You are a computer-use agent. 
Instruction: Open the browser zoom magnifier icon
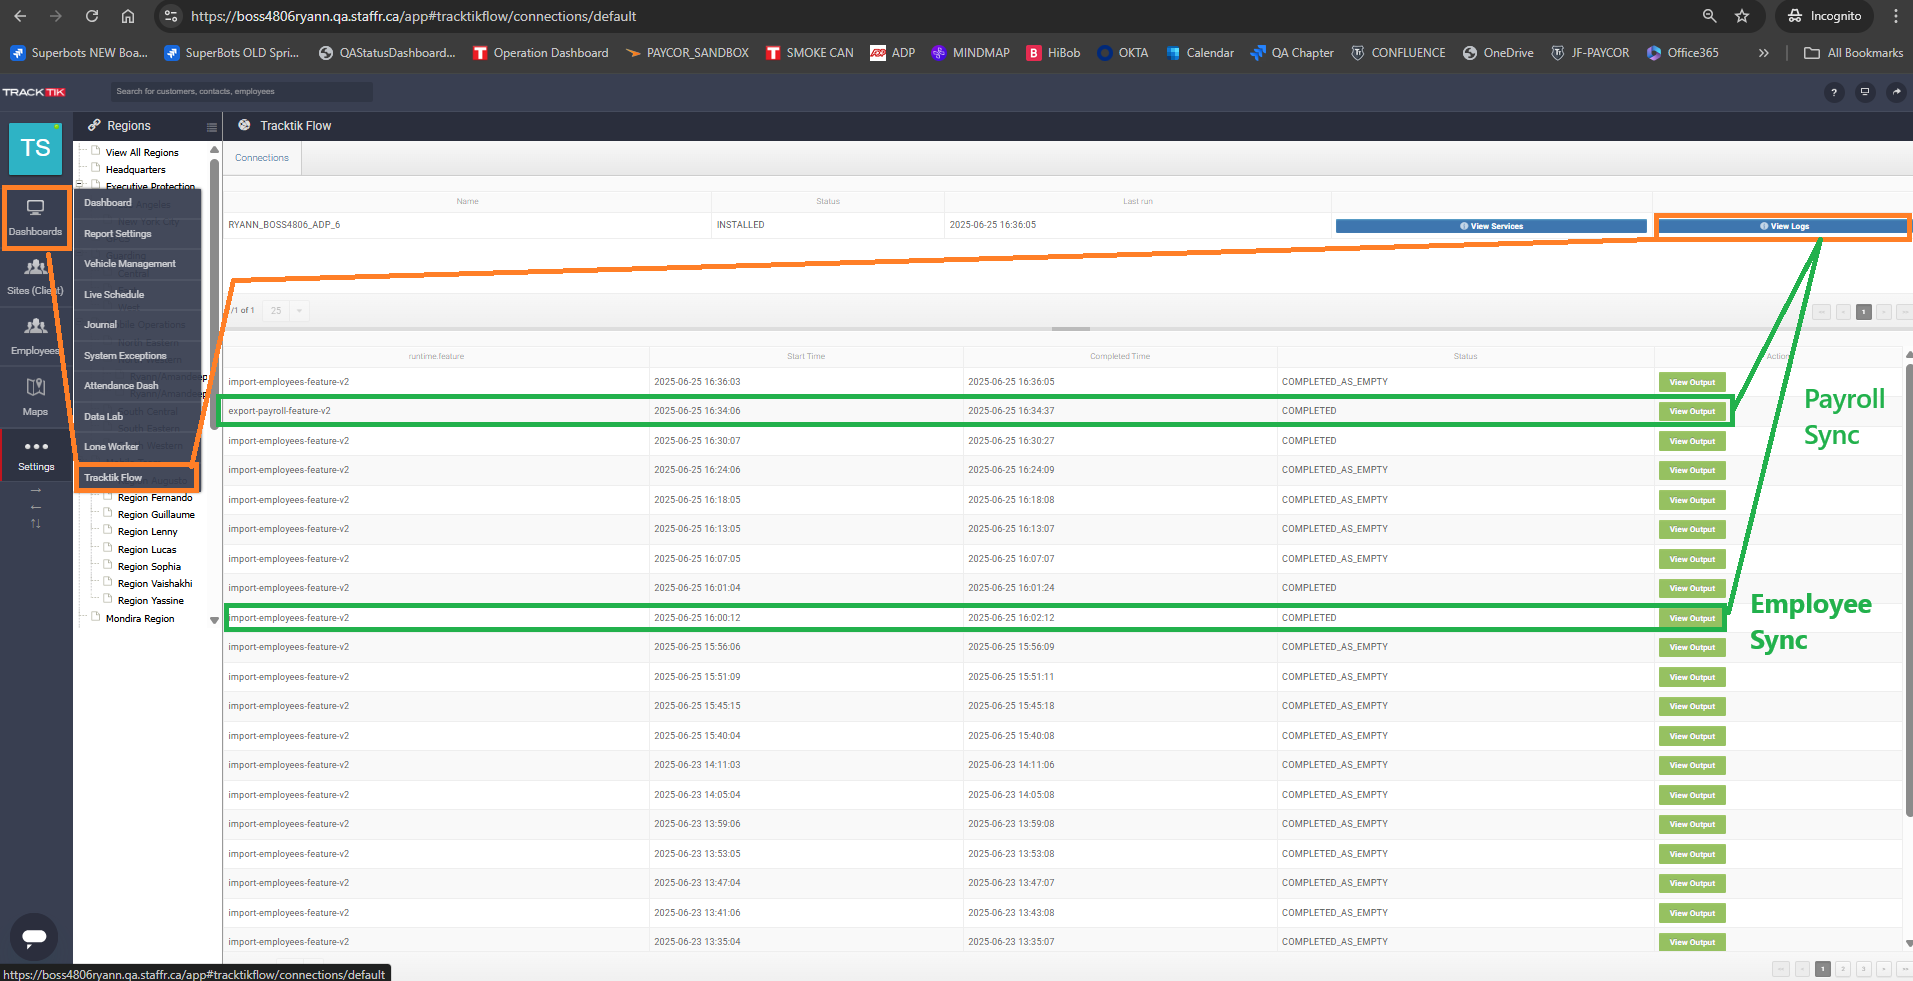click(1709, 16)
